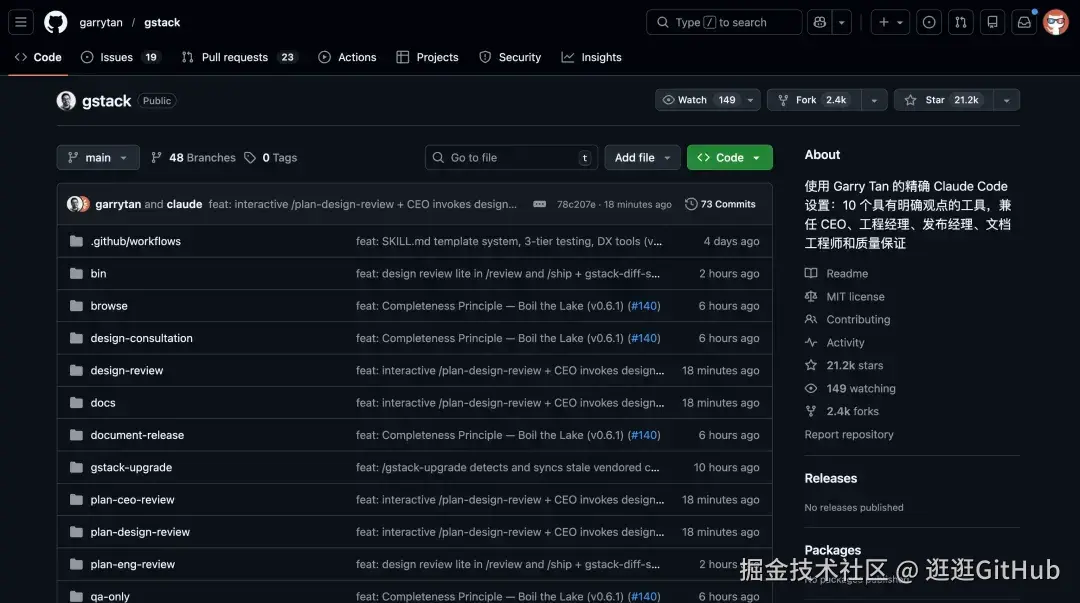The width and height of the screenshot is (1080, 603).
Task: Click the Fork button
Action: [x=814, y=100]
